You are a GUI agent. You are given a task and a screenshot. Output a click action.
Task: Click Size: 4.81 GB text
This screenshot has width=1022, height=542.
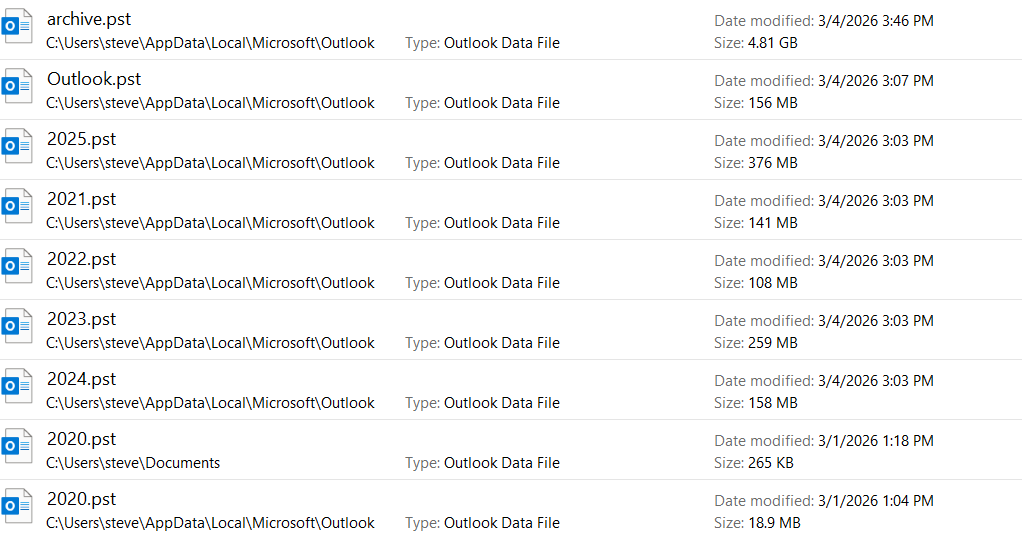[755, 43]
